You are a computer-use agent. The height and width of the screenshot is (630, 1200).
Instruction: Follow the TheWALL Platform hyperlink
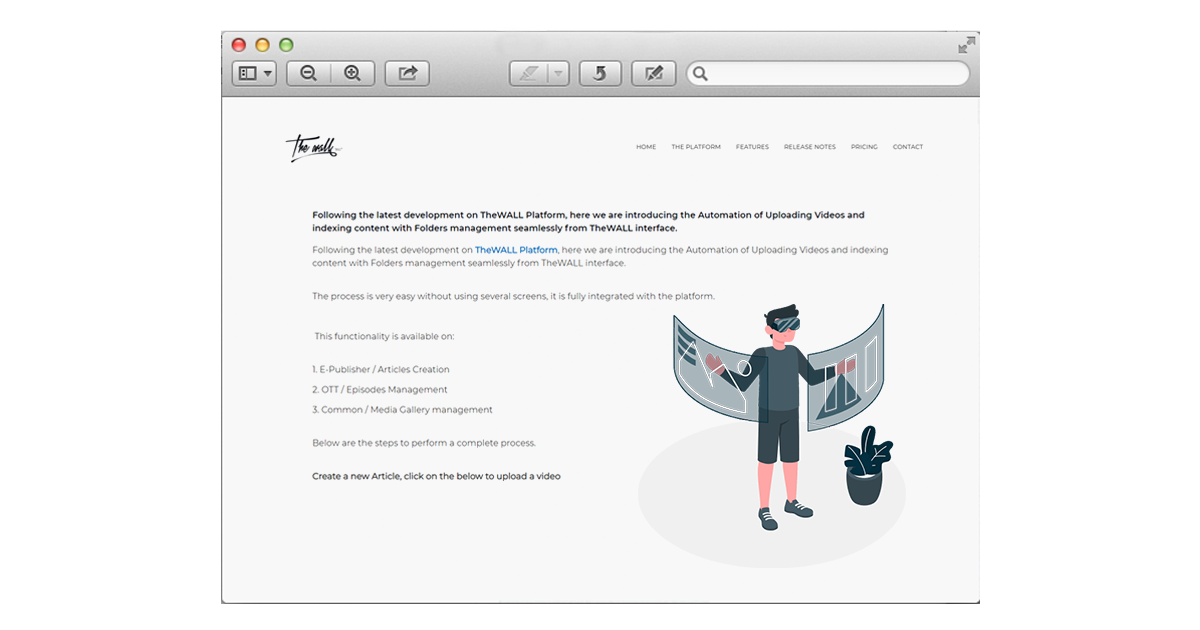(516, 249)
